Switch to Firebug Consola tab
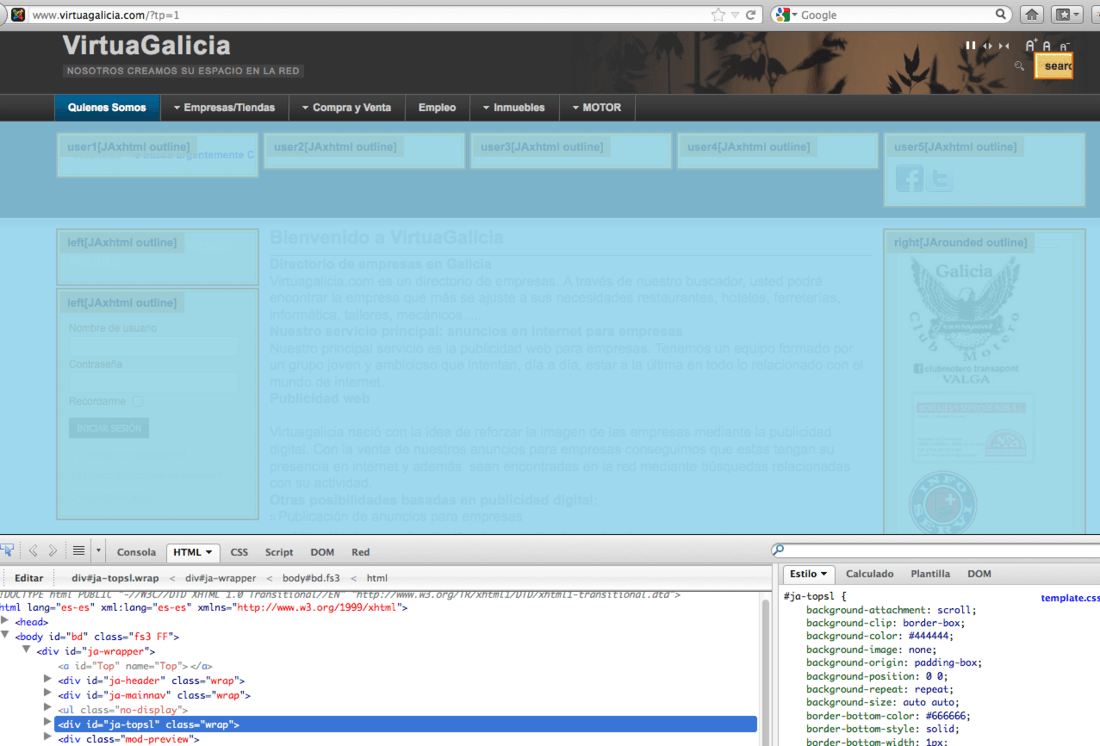Image resolution: width=1100 pixels, height=746 pixels. [136, 552]
